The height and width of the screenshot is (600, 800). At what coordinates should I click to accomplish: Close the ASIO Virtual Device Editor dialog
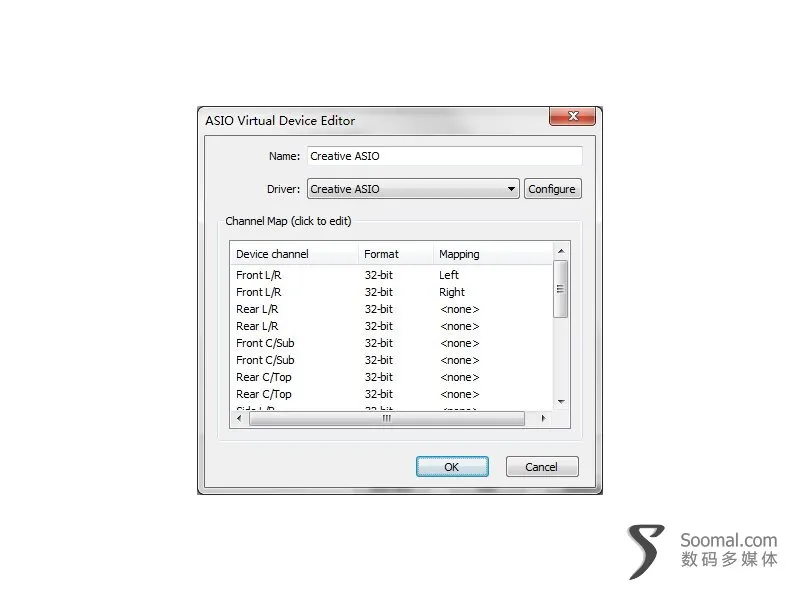click(572, 116)
